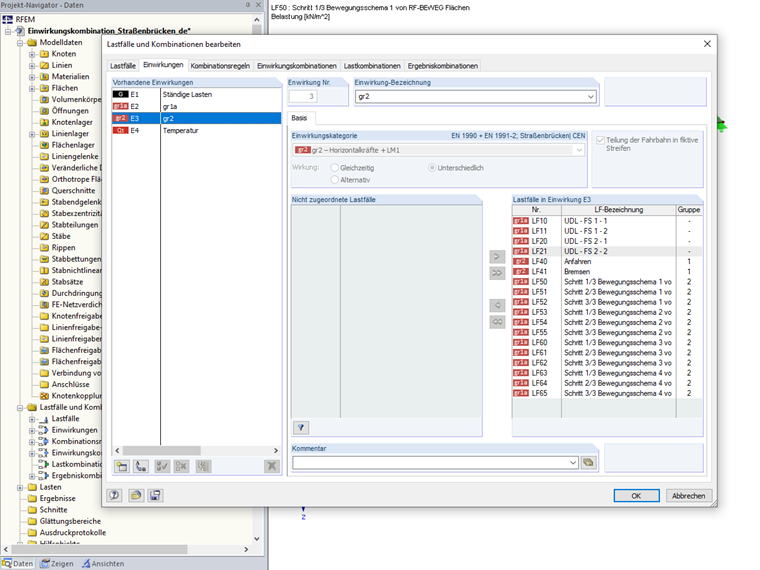The height and width of the screenshot is (570, 760).
Task: Open Ansichten tab in navigator
Action: 103,564
